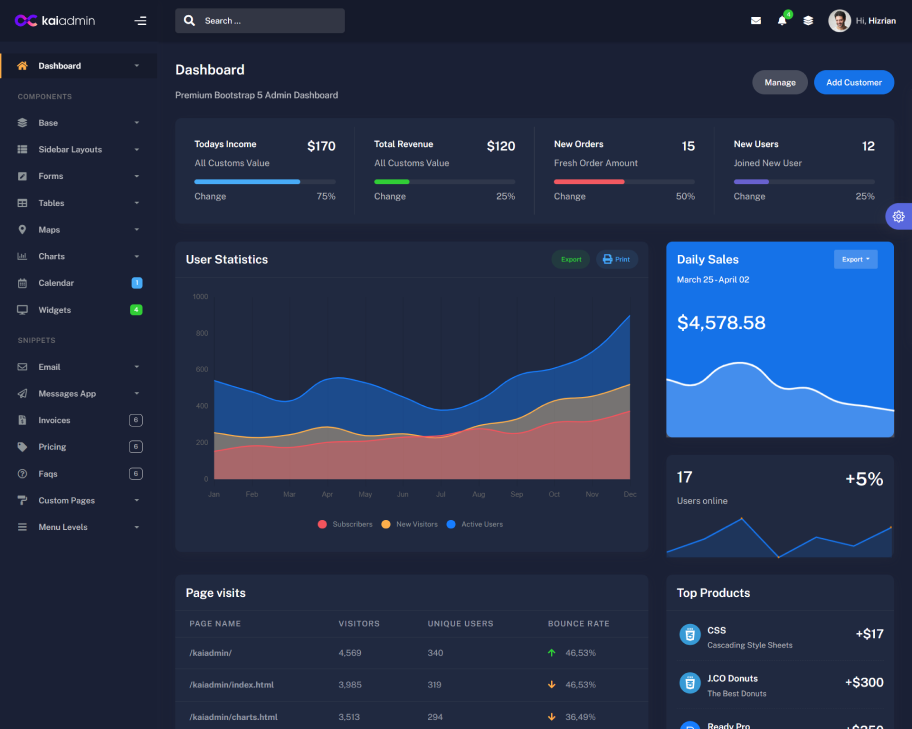Click into the Search input field
This screenshot has width=912, height=729.
(268, 21)
